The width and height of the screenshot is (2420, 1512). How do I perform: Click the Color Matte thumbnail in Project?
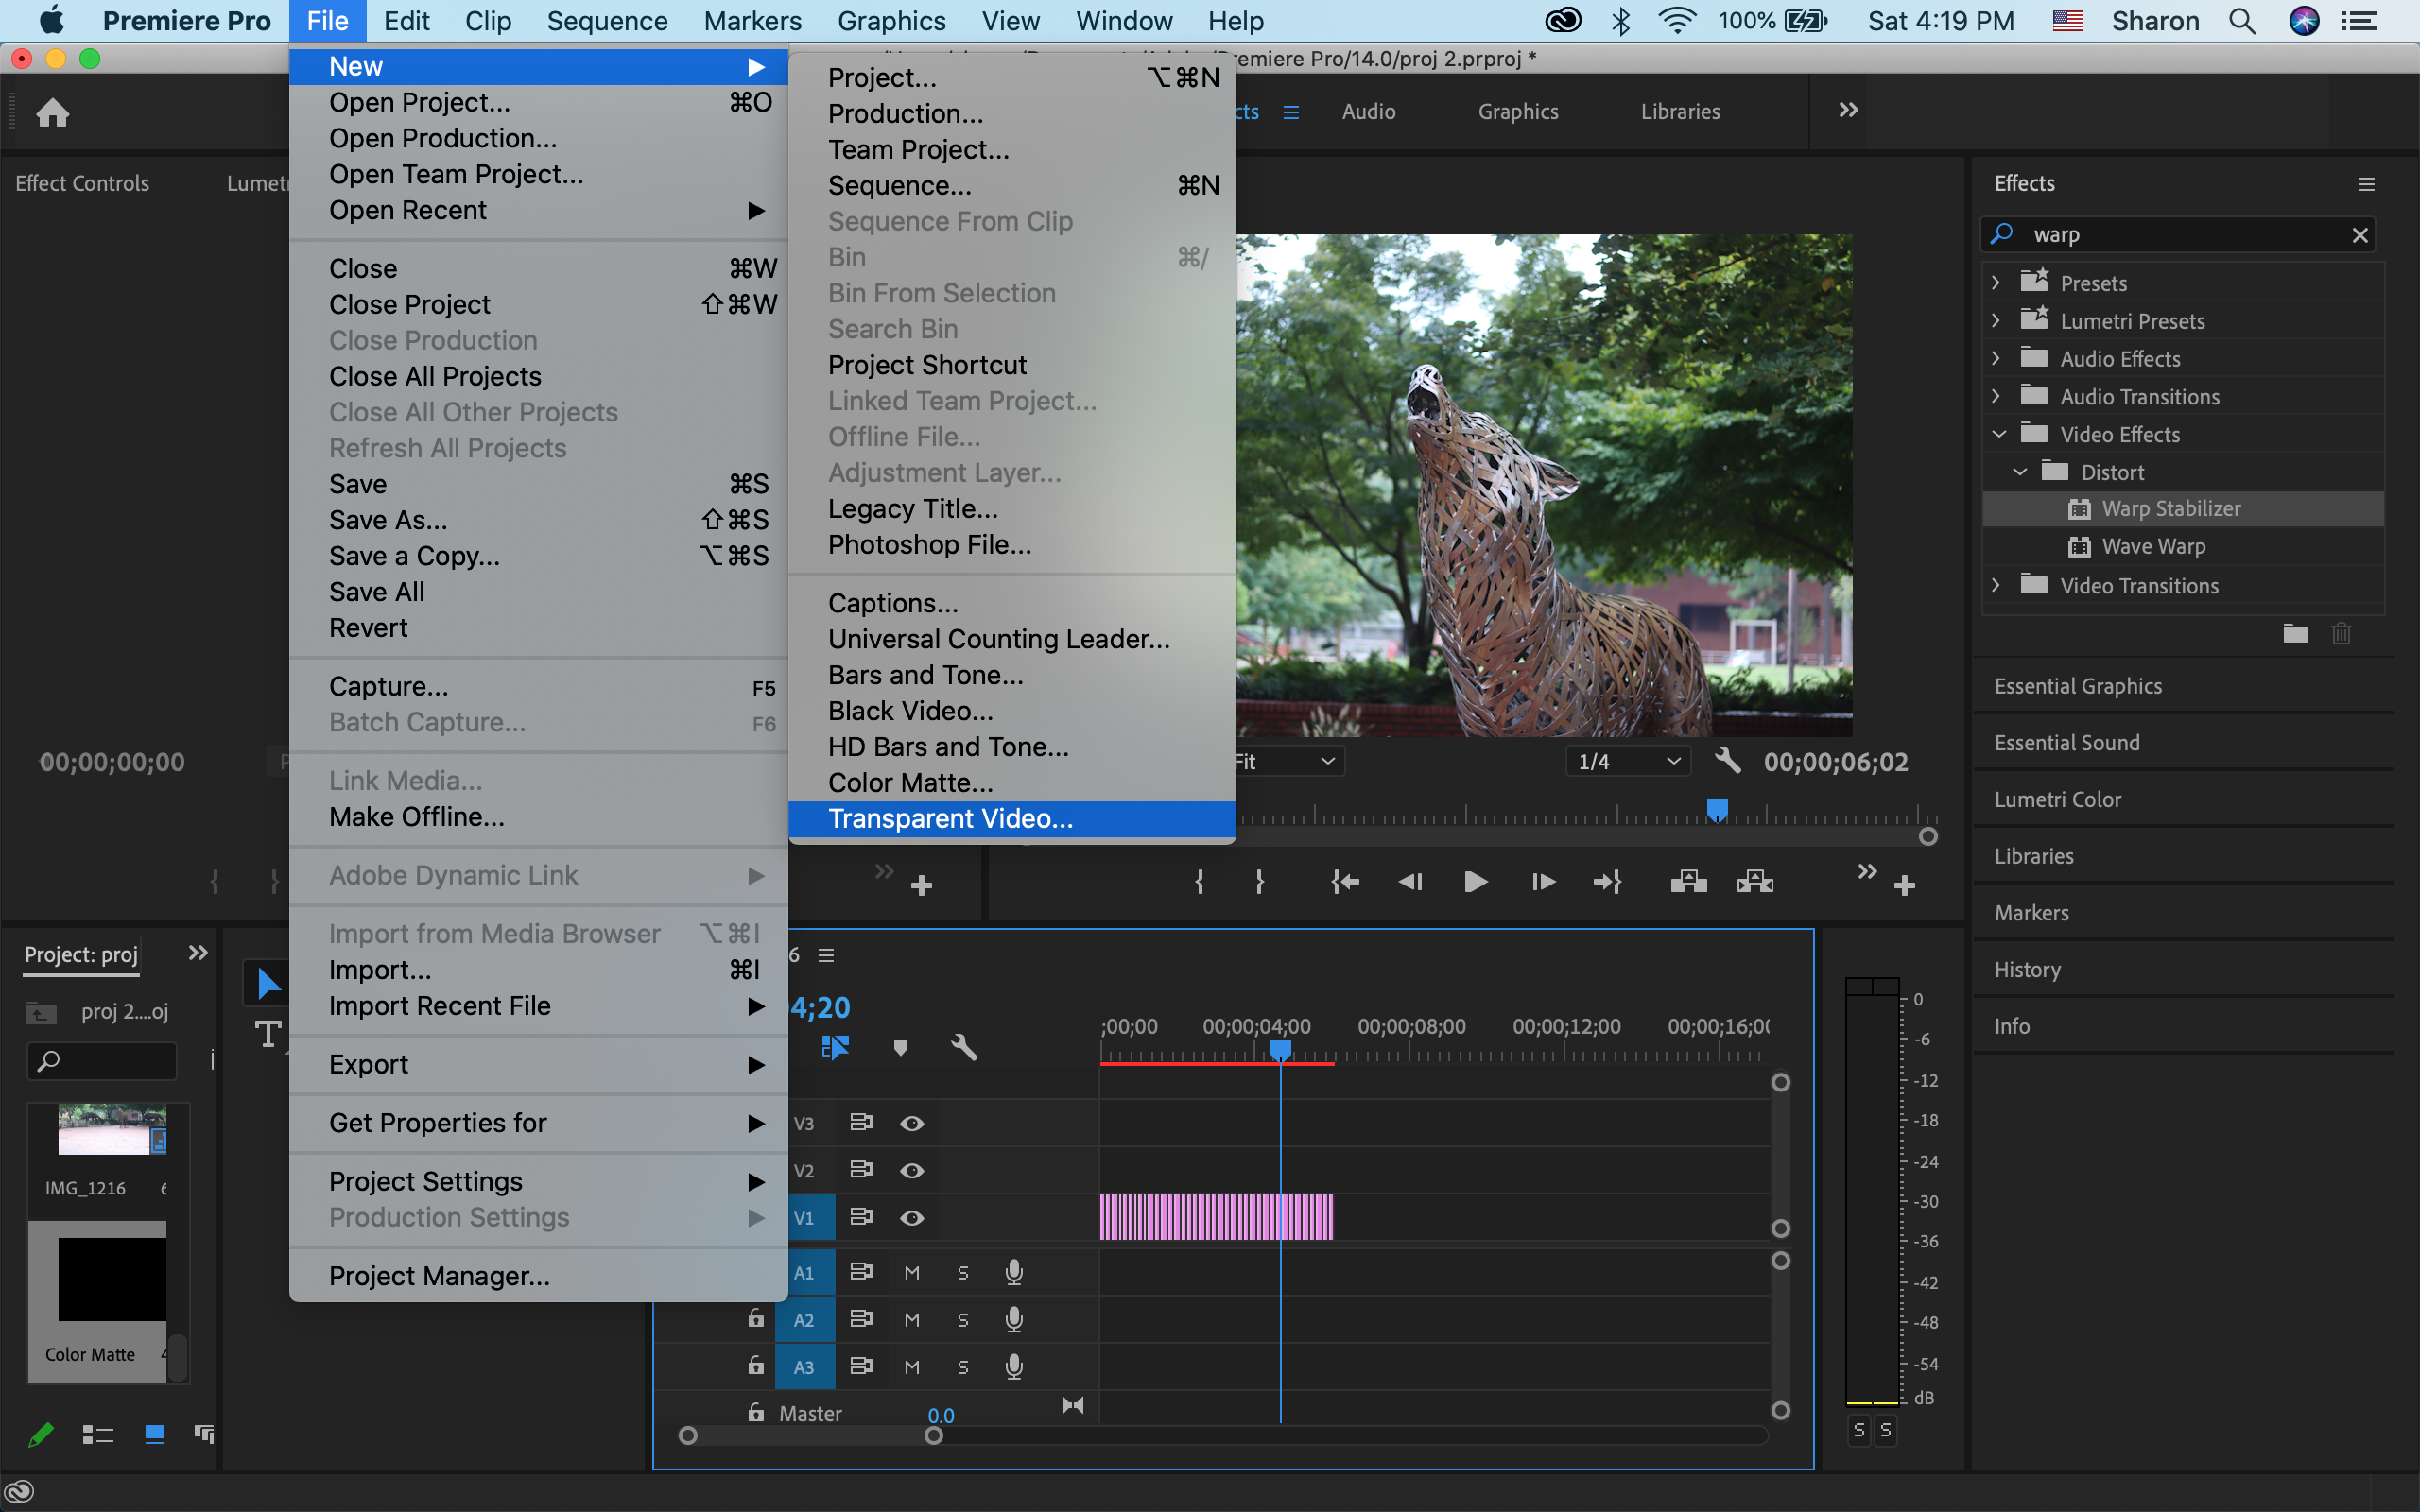tap(111, 1279)
